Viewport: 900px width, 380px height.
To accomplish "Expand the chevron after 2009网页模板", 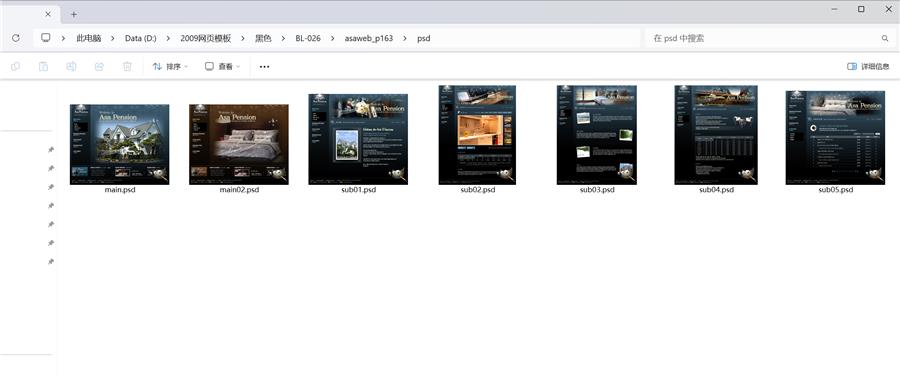I will pos(243,38).
